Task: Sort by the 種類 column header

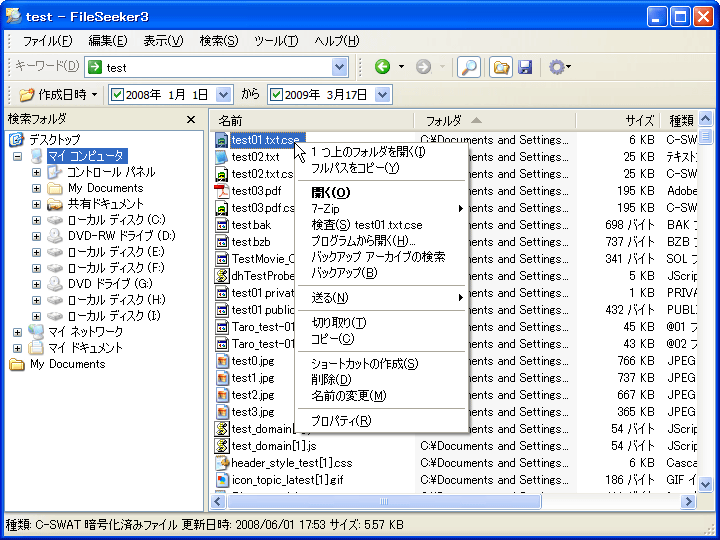Action: point(679,121)
